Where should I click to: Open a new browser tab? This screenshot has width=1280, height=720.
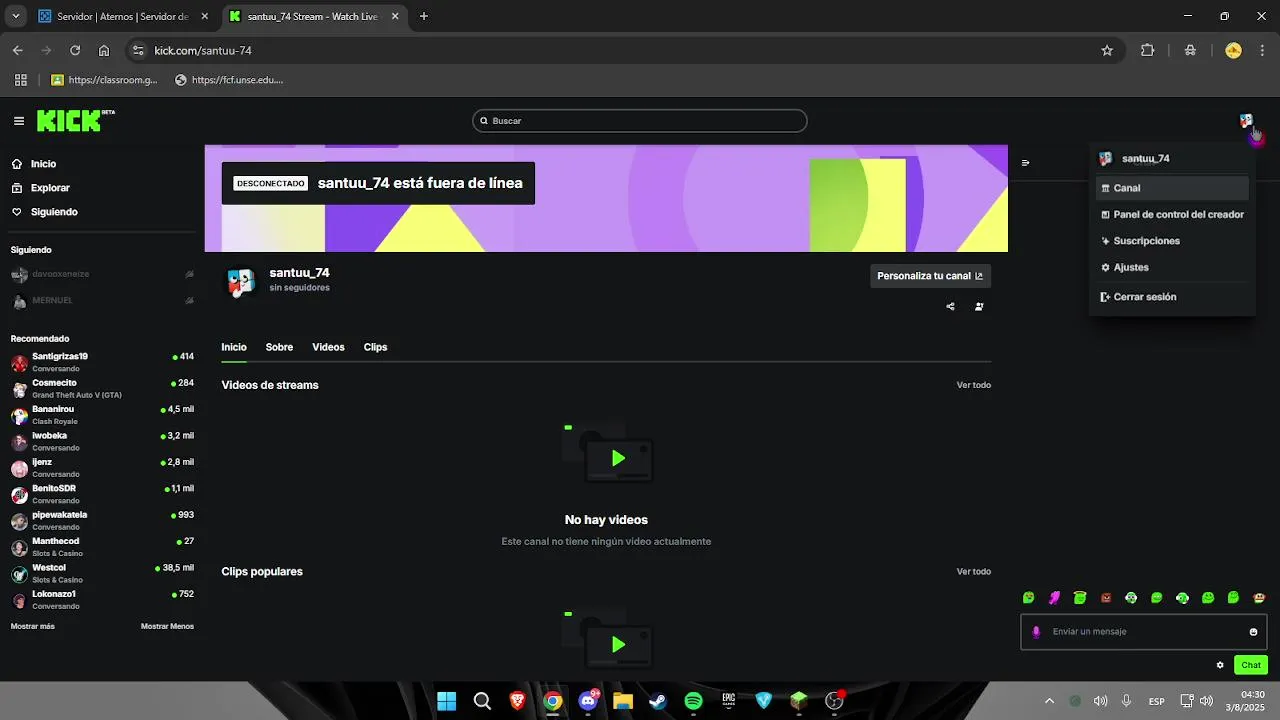point(424,16)
